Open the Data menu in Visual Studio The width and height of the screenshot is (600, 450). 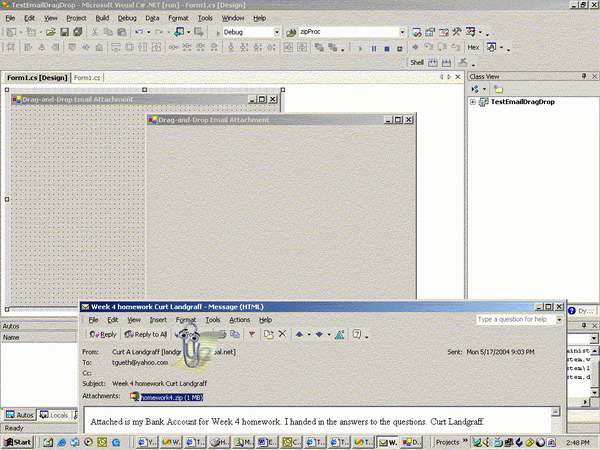point(152,18)
